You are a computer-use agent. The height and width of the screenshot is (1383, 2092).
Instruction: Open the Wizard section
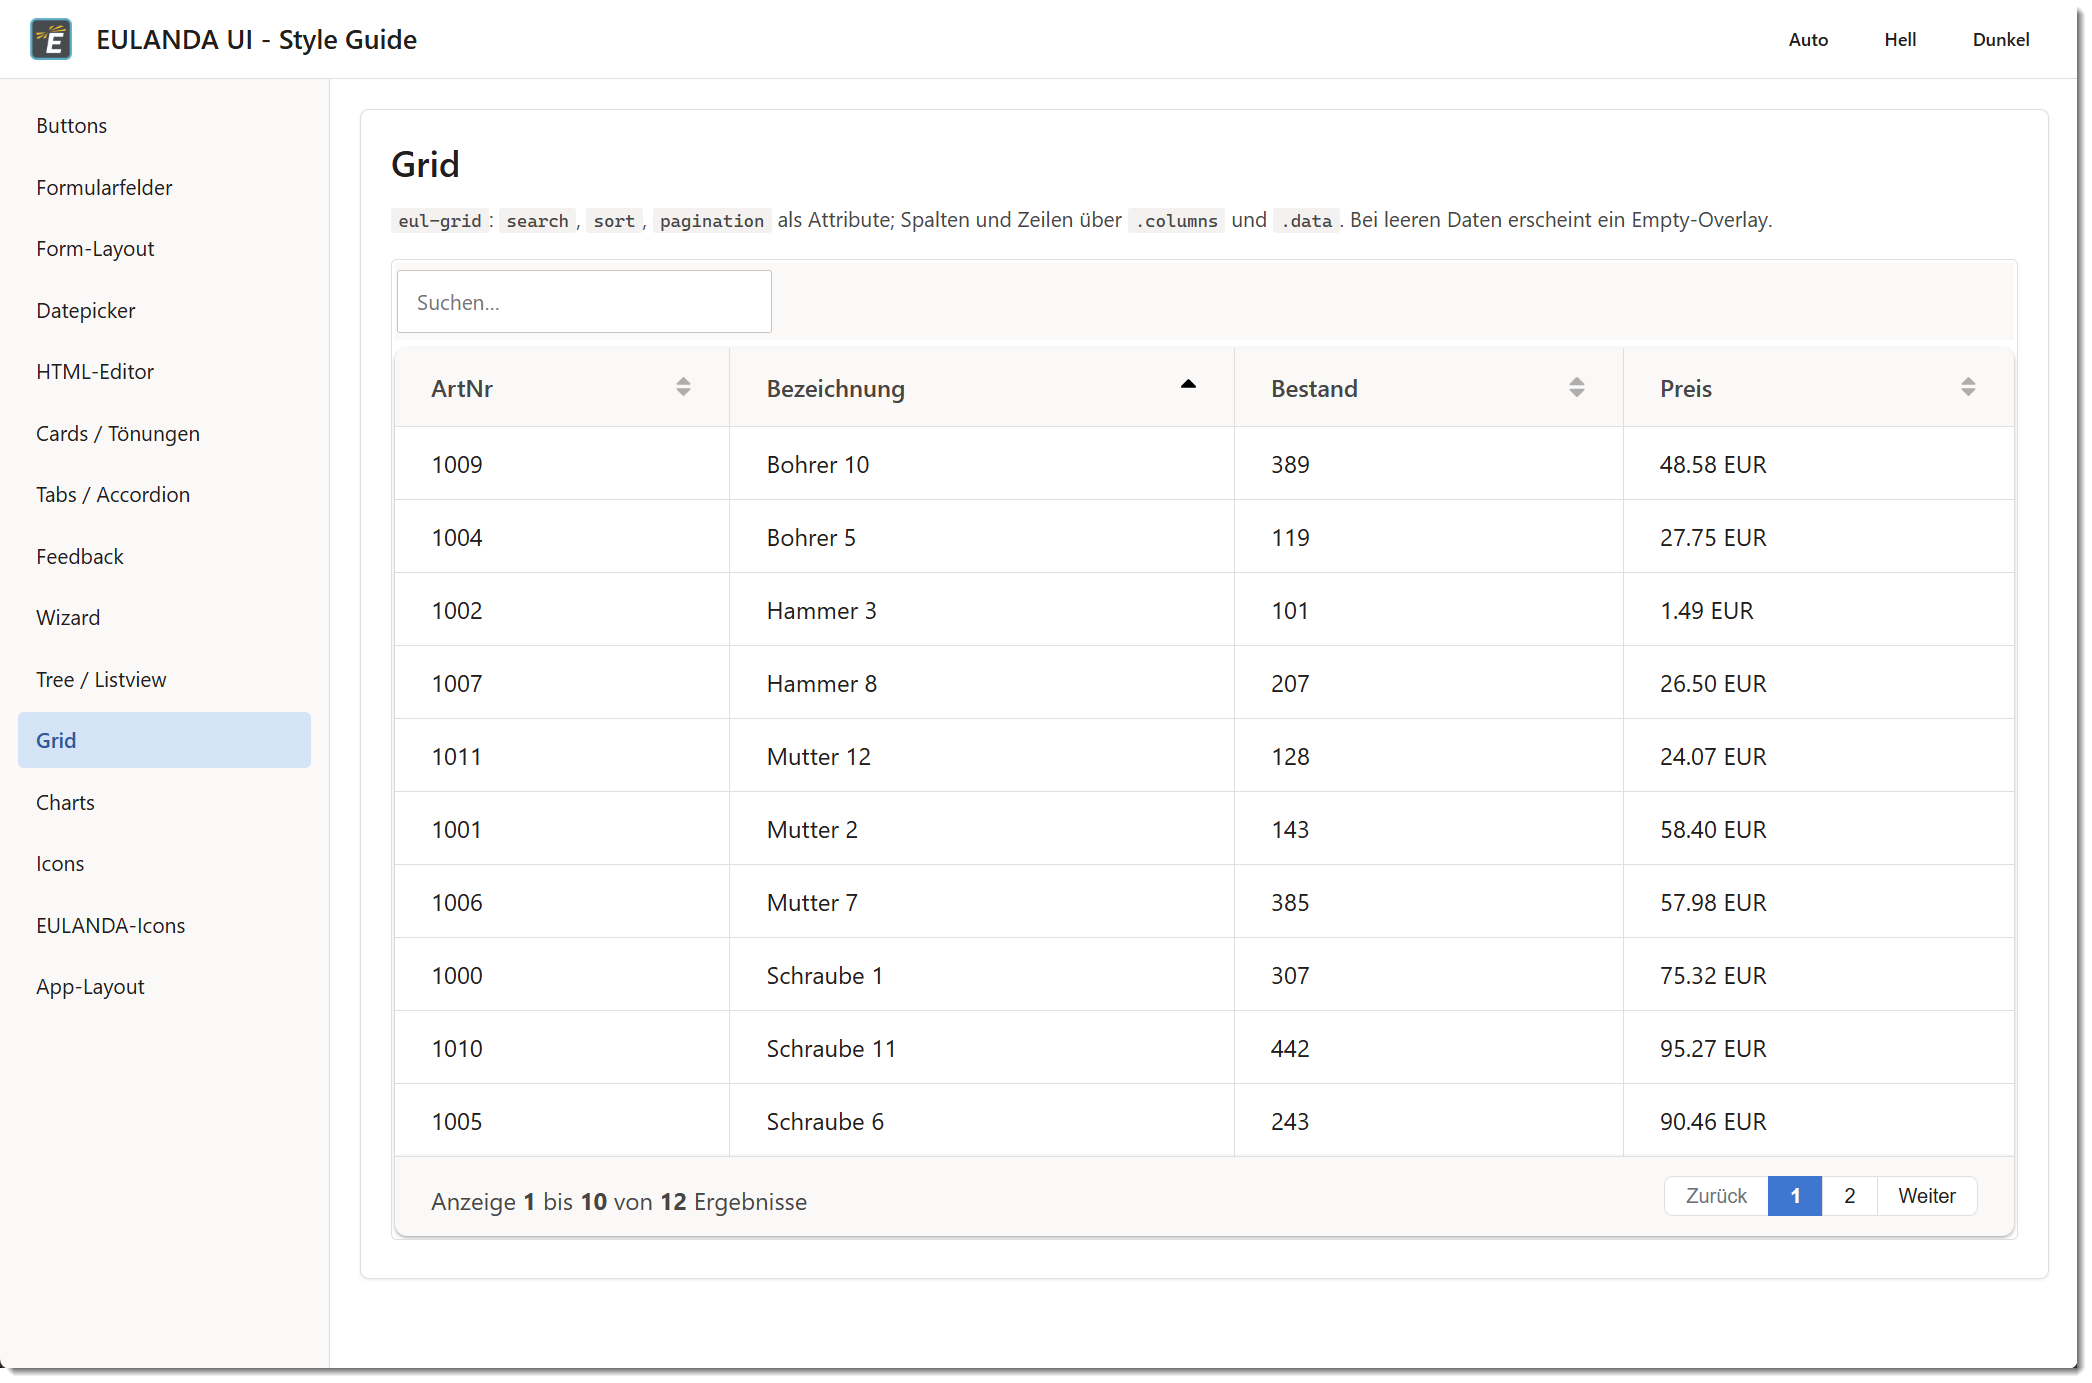[x=164, y=618]
